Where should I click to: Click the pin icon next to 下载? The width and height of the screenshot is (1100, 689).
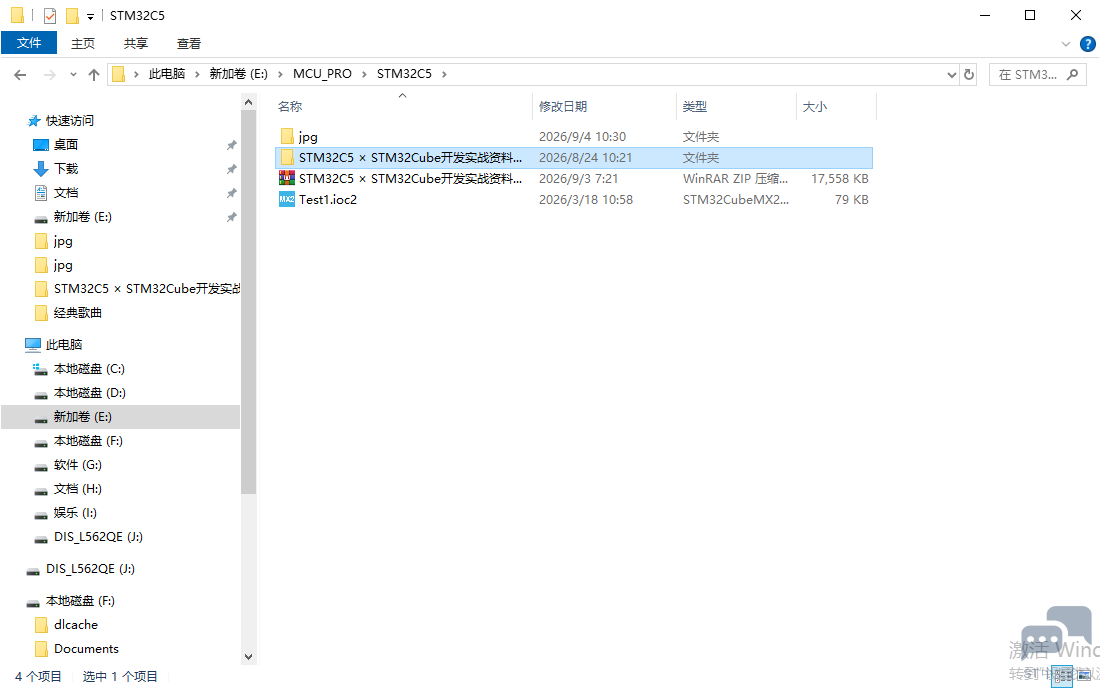tap(232, 169)
